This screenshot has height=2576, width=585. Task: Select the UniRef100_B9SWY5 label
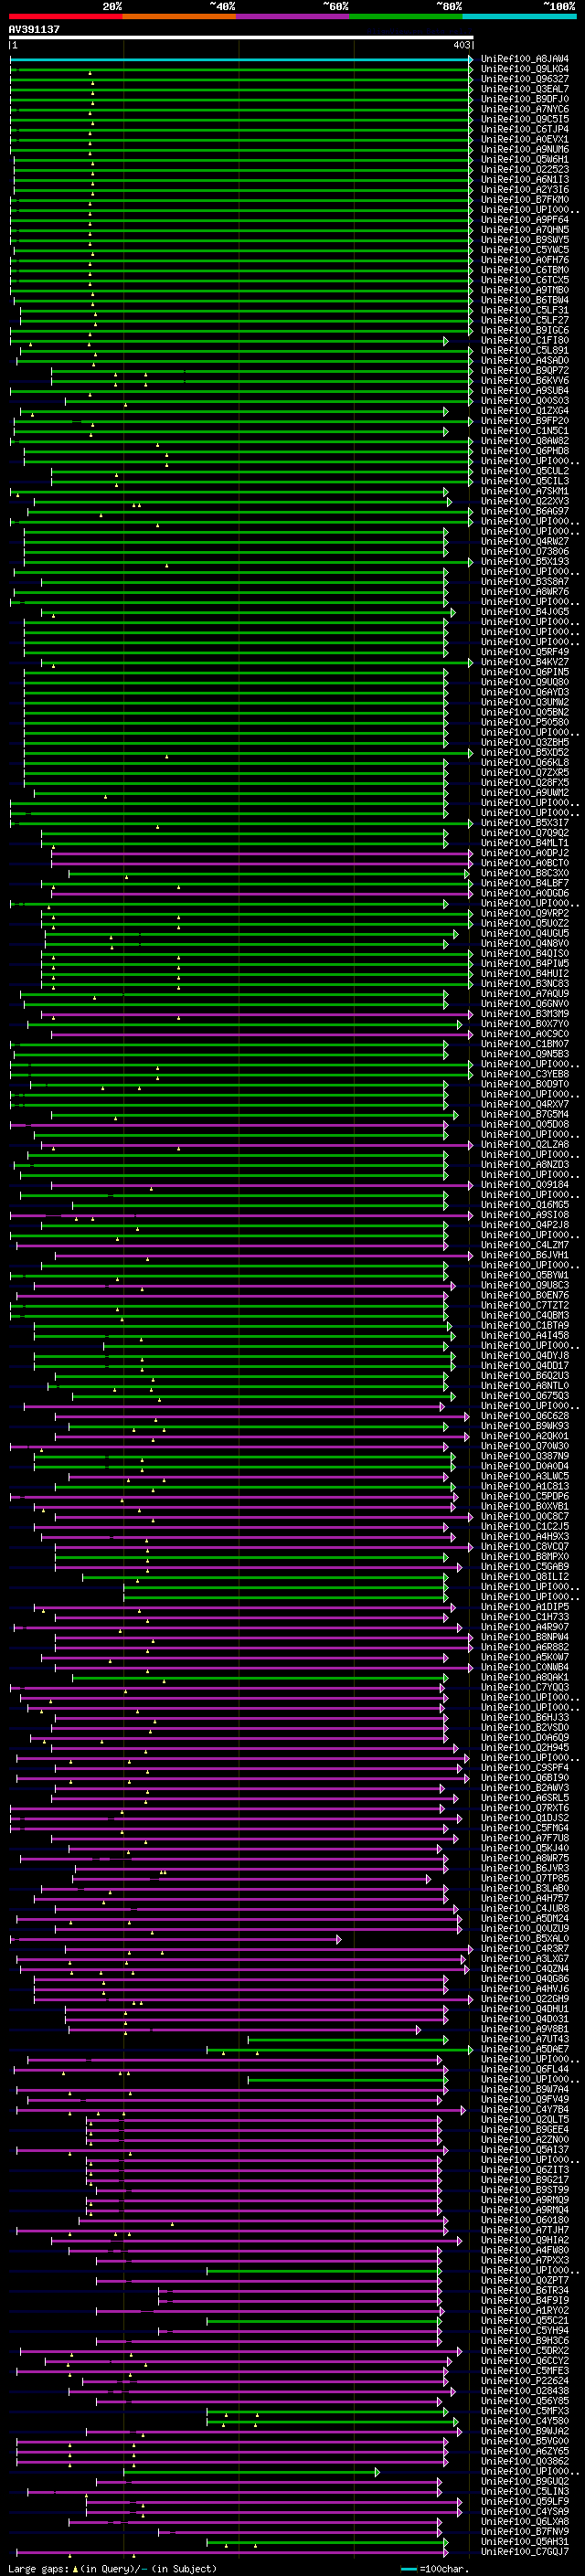[x=525, y=240]
